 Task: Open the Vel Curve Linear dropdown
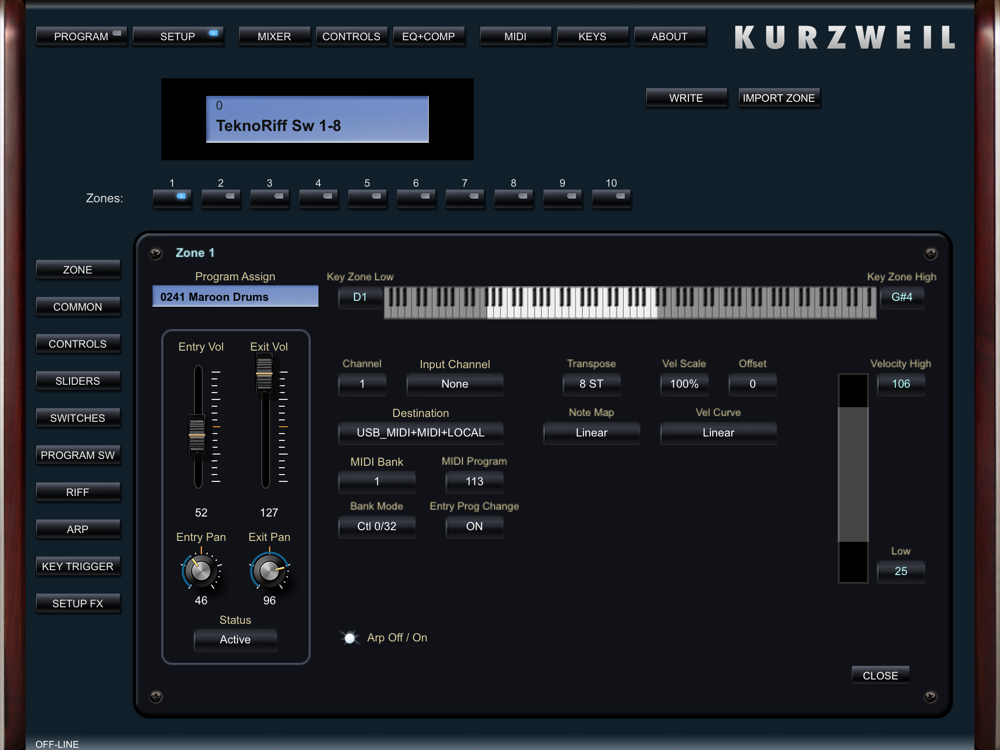pos(718,433)
